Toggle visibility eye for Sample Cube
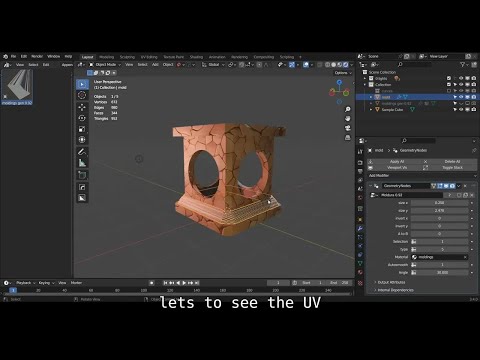The height and width of the screenshot is (360, 480). (461, 109)
